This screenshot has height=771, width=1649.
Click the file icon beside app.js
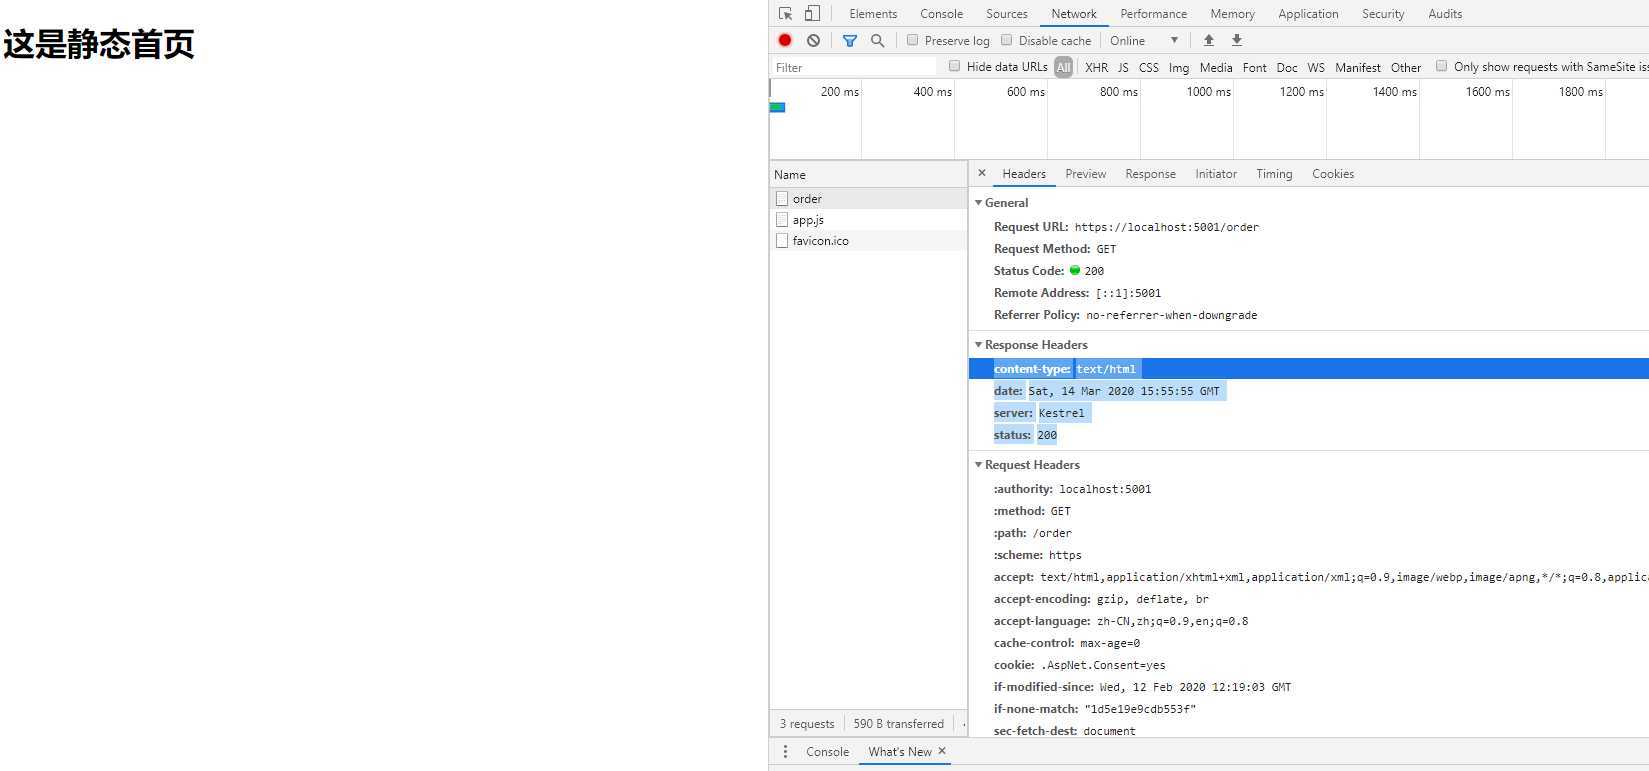pos(782,219)
